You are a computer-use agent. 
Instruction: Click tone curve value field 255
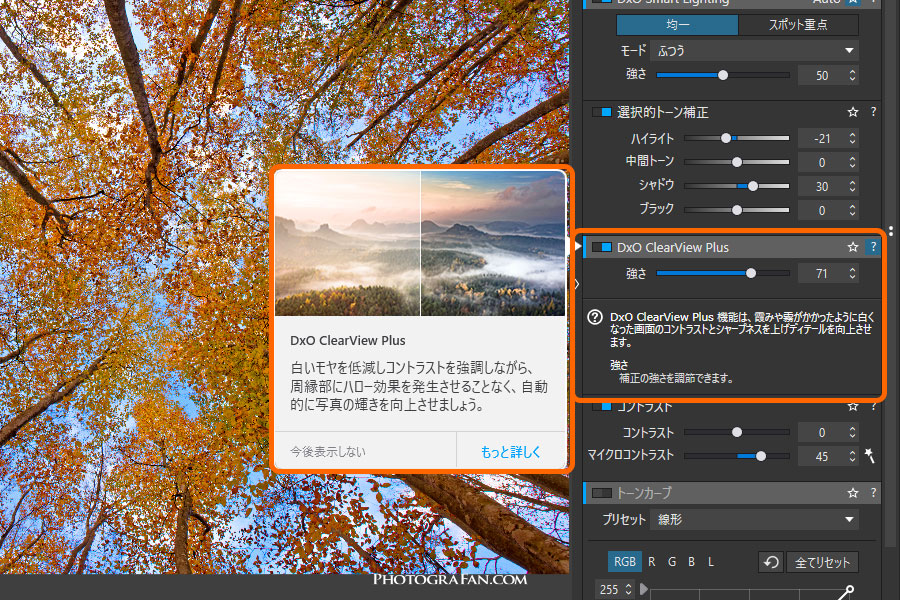(609, 590)
